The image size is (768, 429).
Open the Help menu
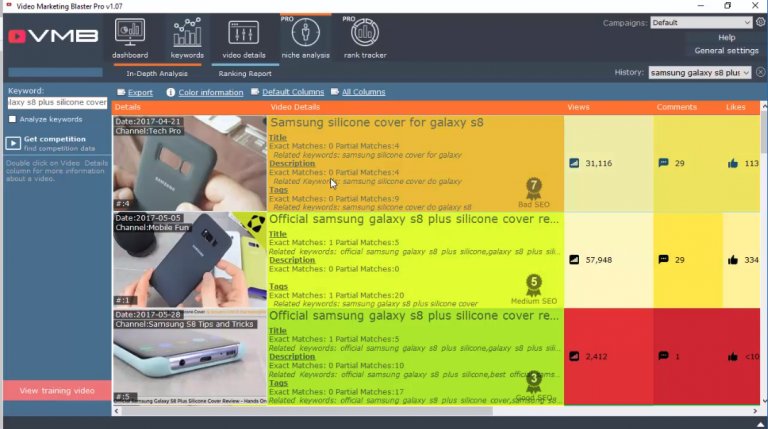(x=726, y=37)
